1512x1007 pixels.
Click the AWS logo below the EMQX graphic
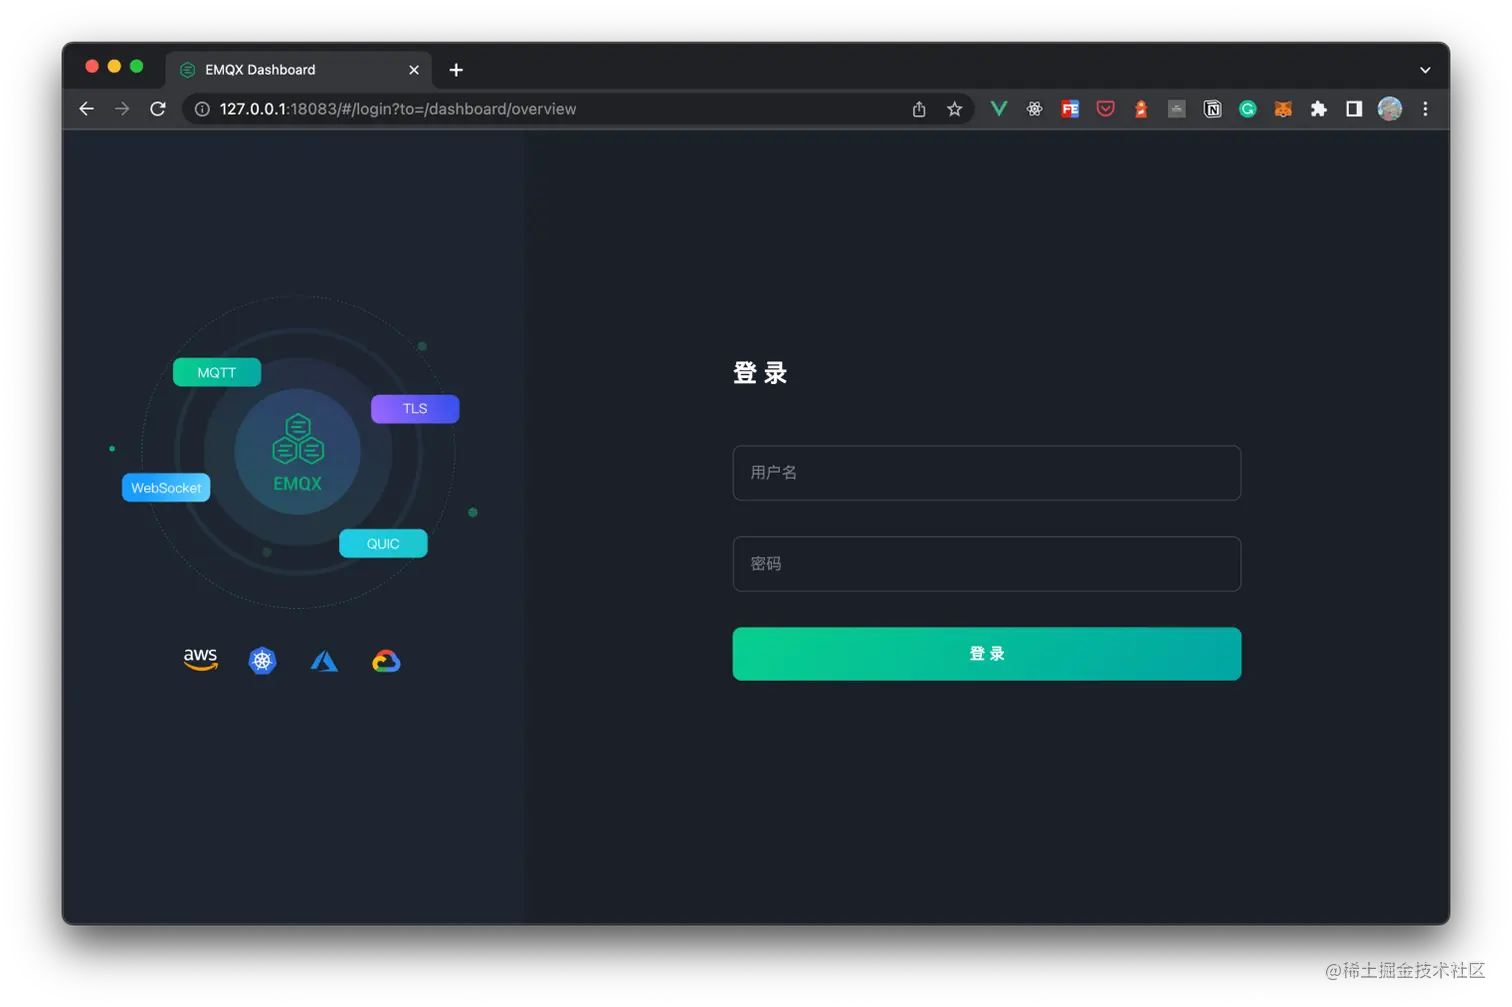point(200,660)
